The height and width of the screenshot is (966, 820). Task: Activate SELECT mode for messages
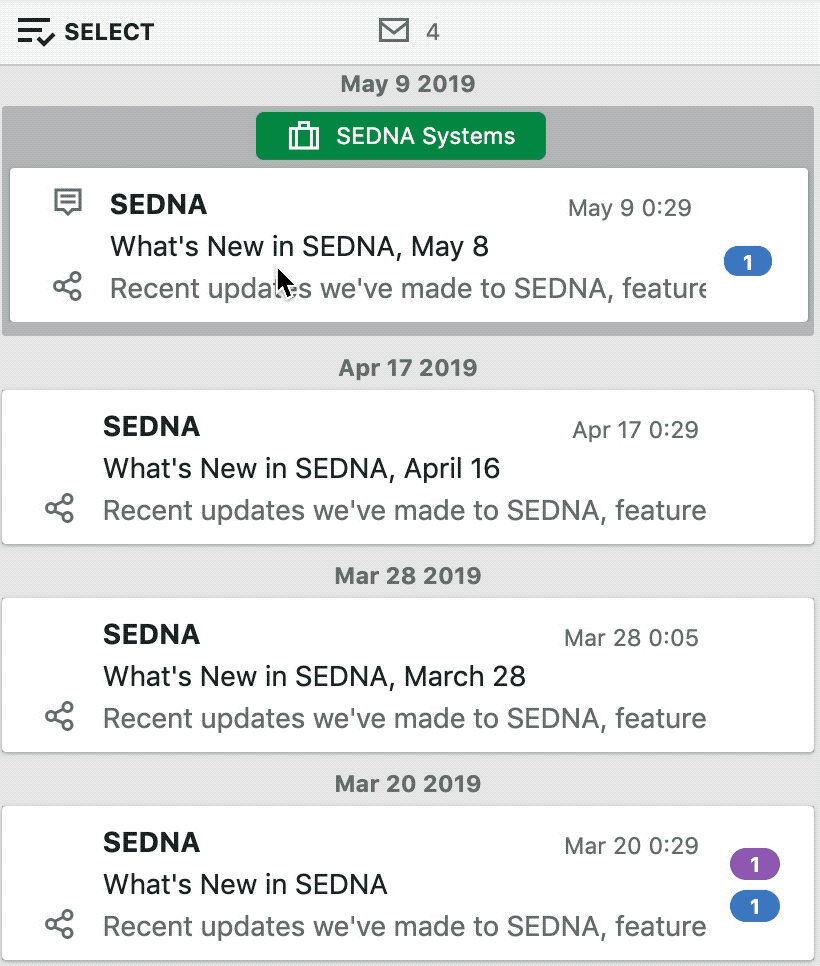pos(86,32)
